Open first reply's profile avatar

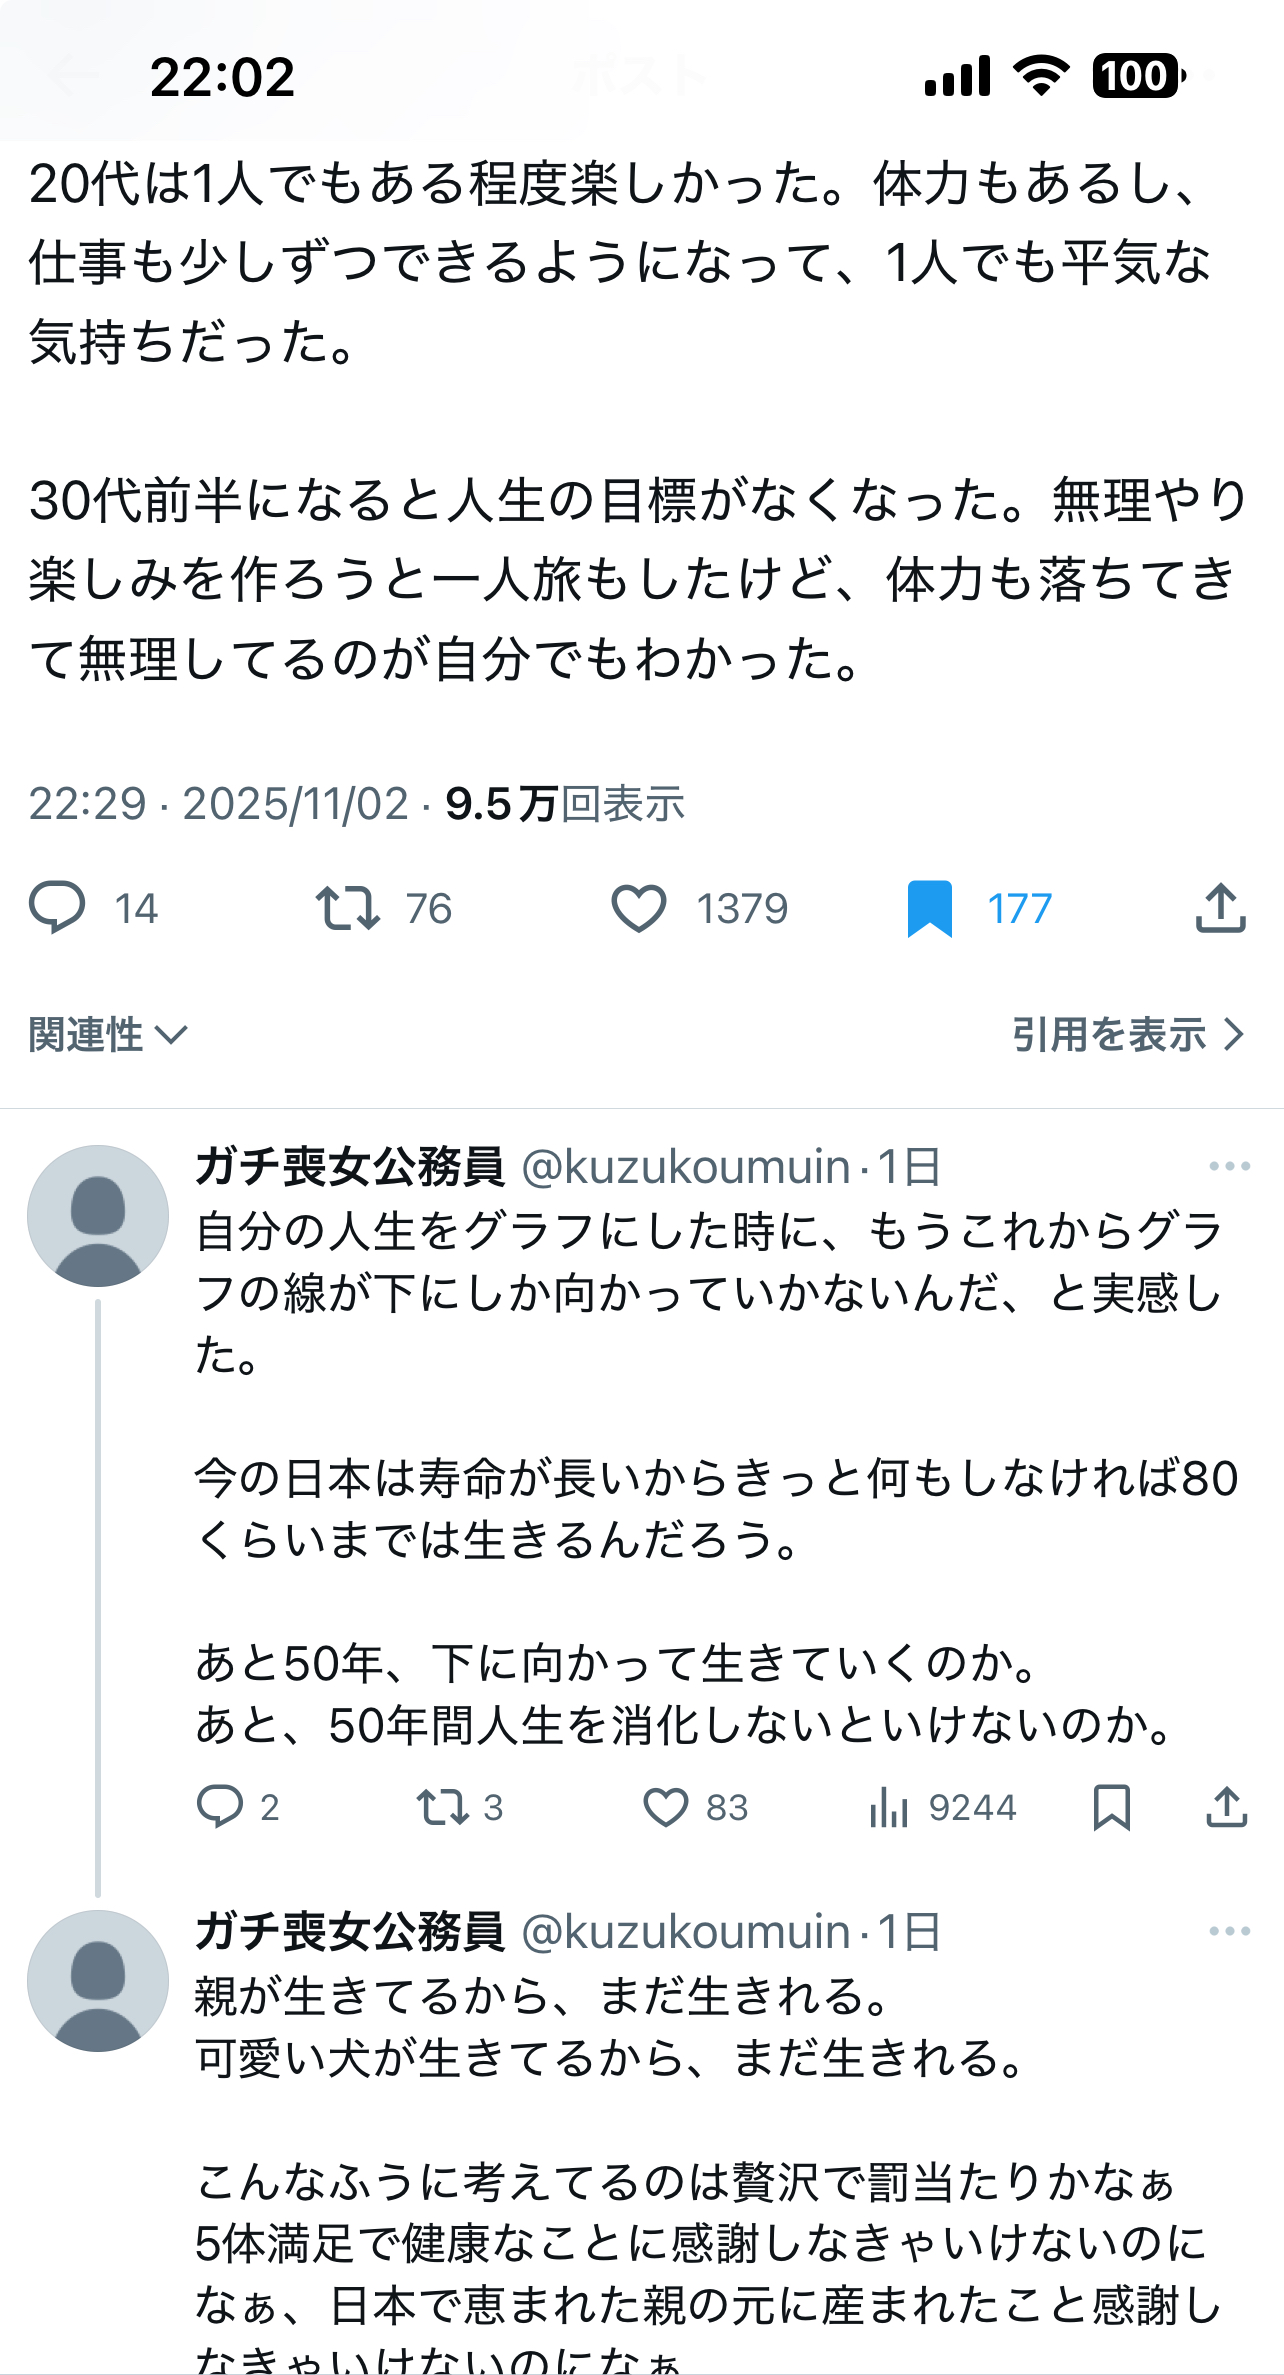point(98,1216)
